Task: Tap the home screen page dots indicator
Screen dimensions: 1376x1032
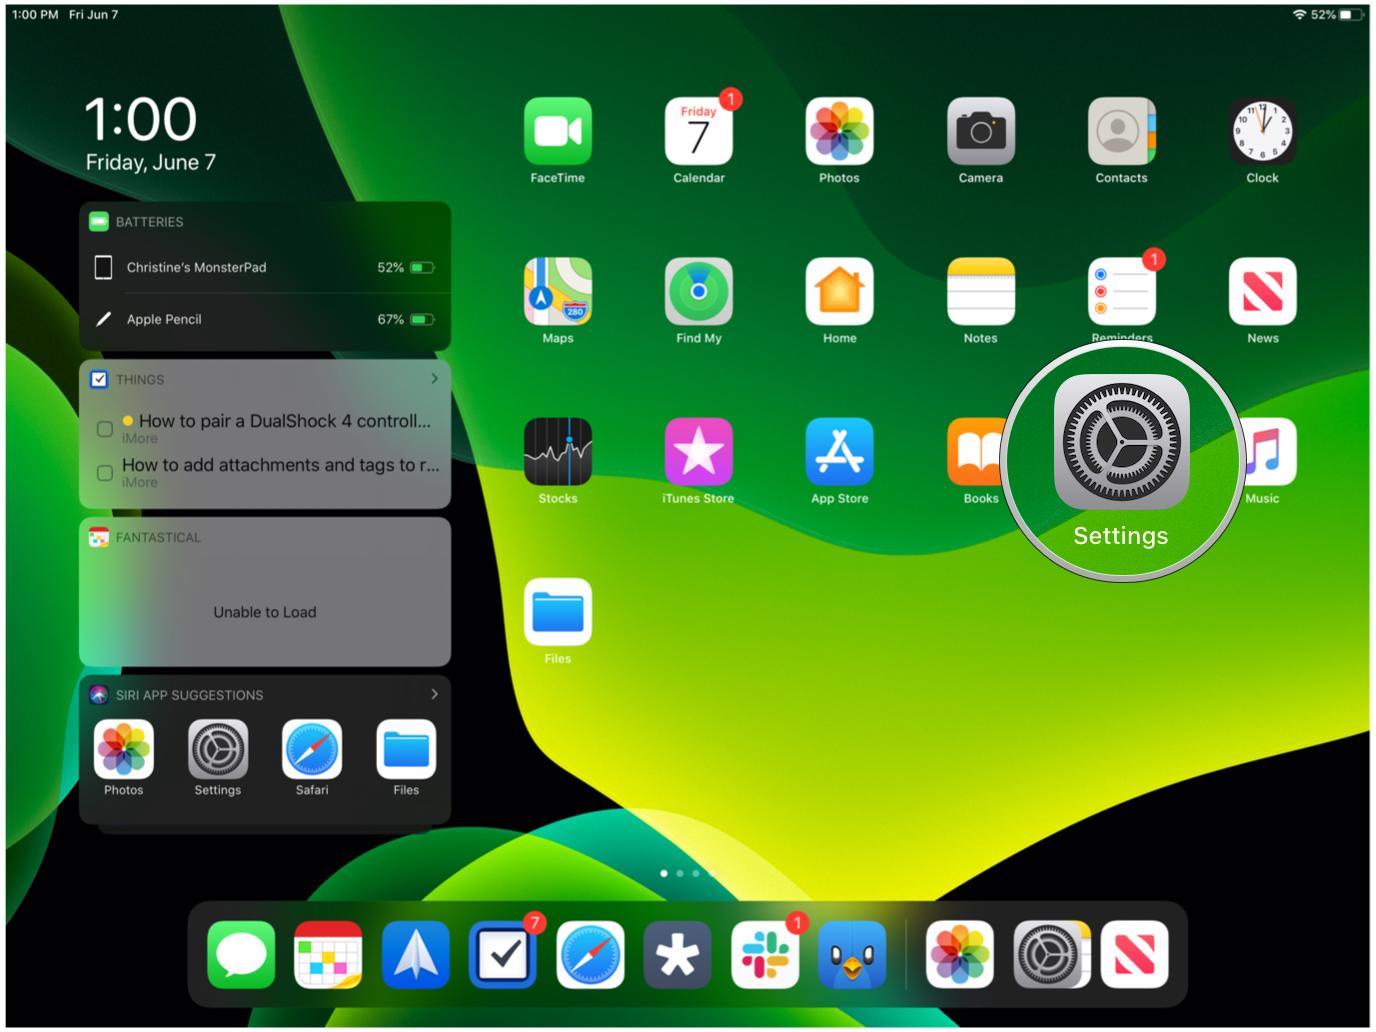Action: tap(688, 874)
